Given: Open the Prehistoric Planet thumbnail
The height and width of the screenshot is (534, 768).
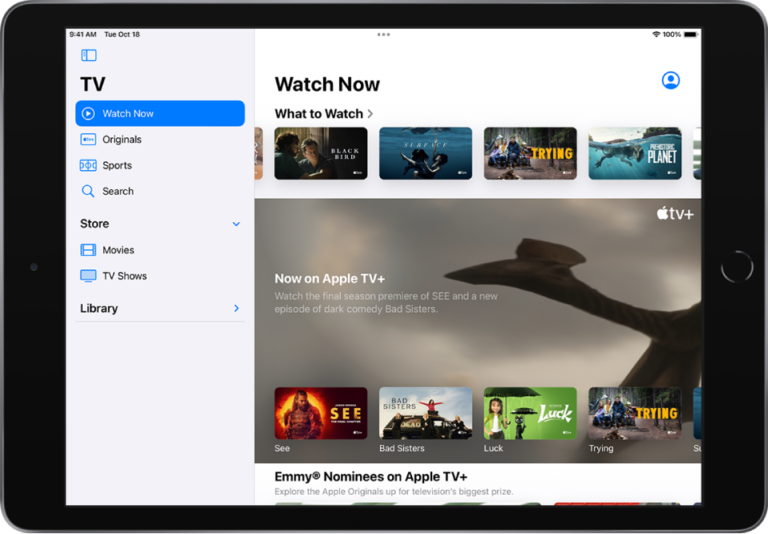Looking at the screenshot, I should [x=635, y=153].
